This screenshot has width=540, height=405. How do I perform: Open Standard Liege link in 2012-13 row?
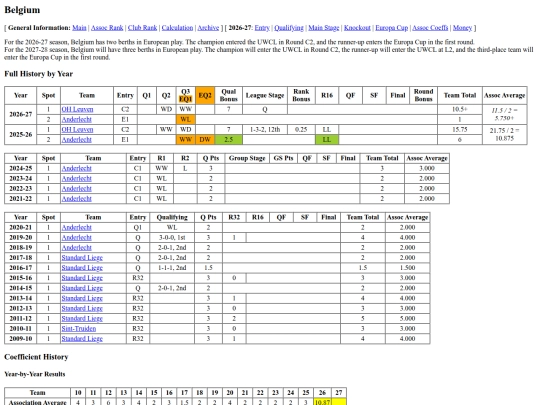pyautogui.click(x=82, y=308)
